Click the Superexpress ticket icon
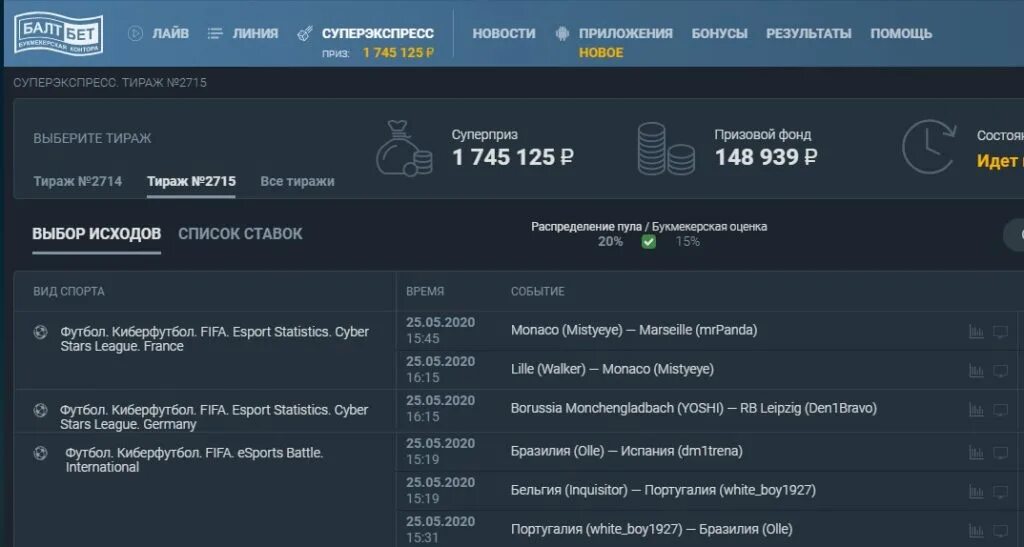The width and height of the screenshot is (1024, 547). point(304,33)
